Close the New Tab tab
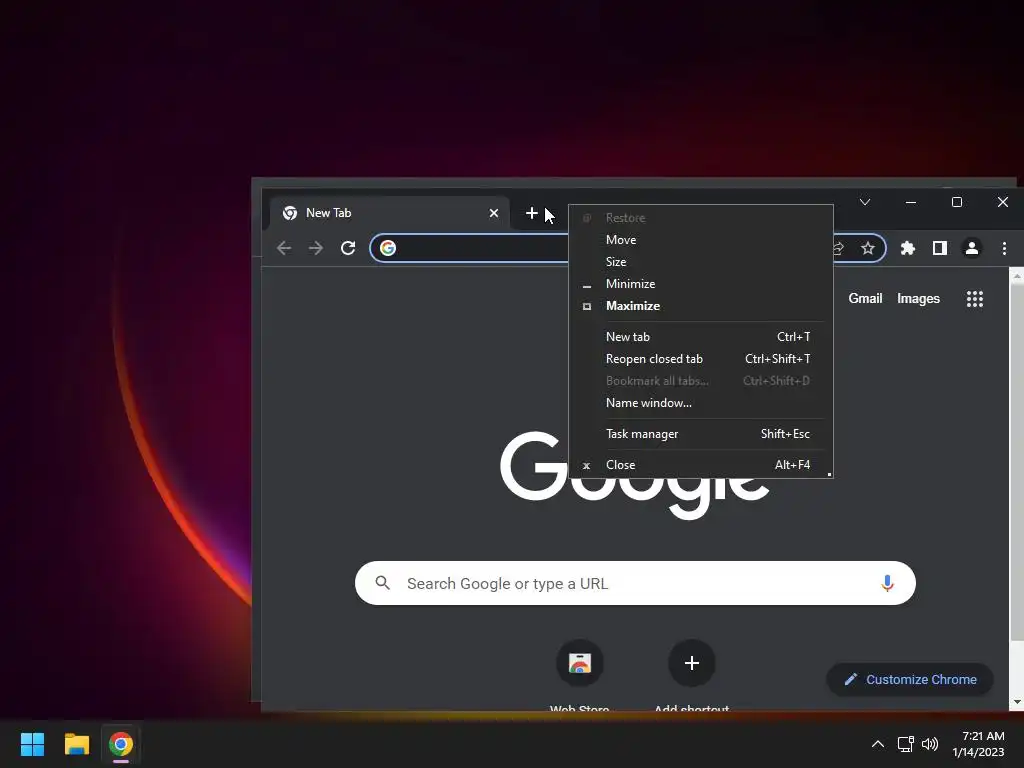The width and height of the screenshot is (1024, 768). coord(494,213)
